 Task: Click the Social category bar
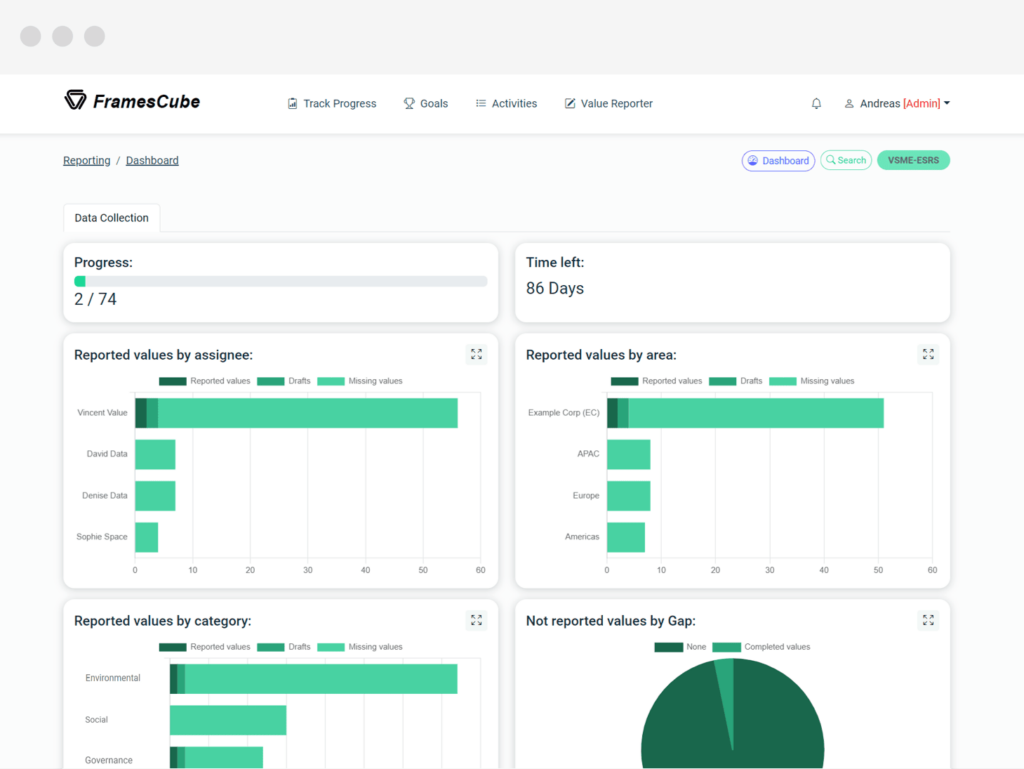point(228,720)
